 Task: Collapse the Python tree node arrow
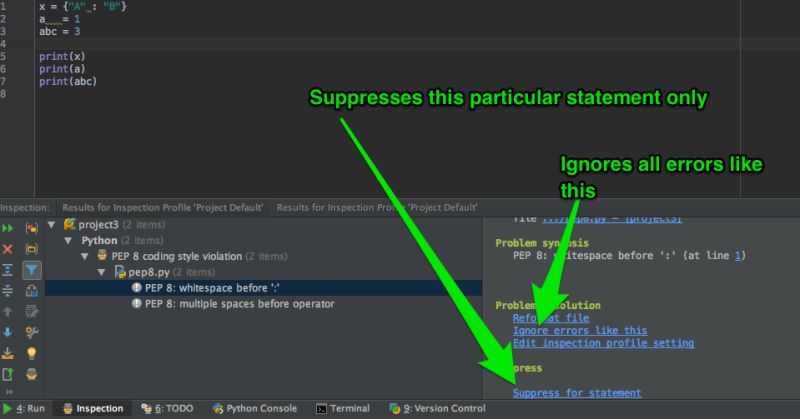click(x=68, y=240)
